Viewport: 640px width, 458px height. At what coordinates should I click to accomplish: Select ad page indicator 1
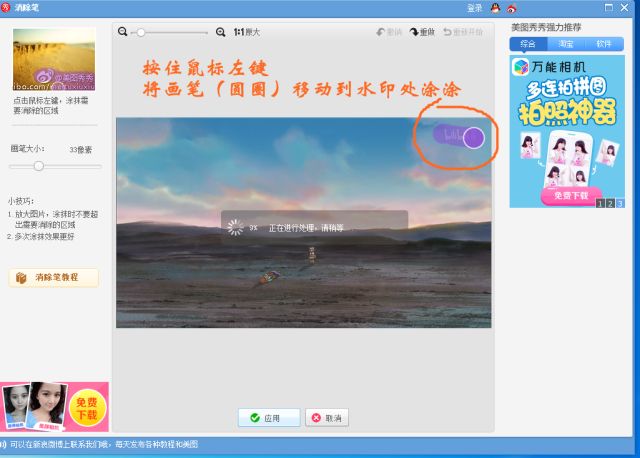(x=600, y=203)
